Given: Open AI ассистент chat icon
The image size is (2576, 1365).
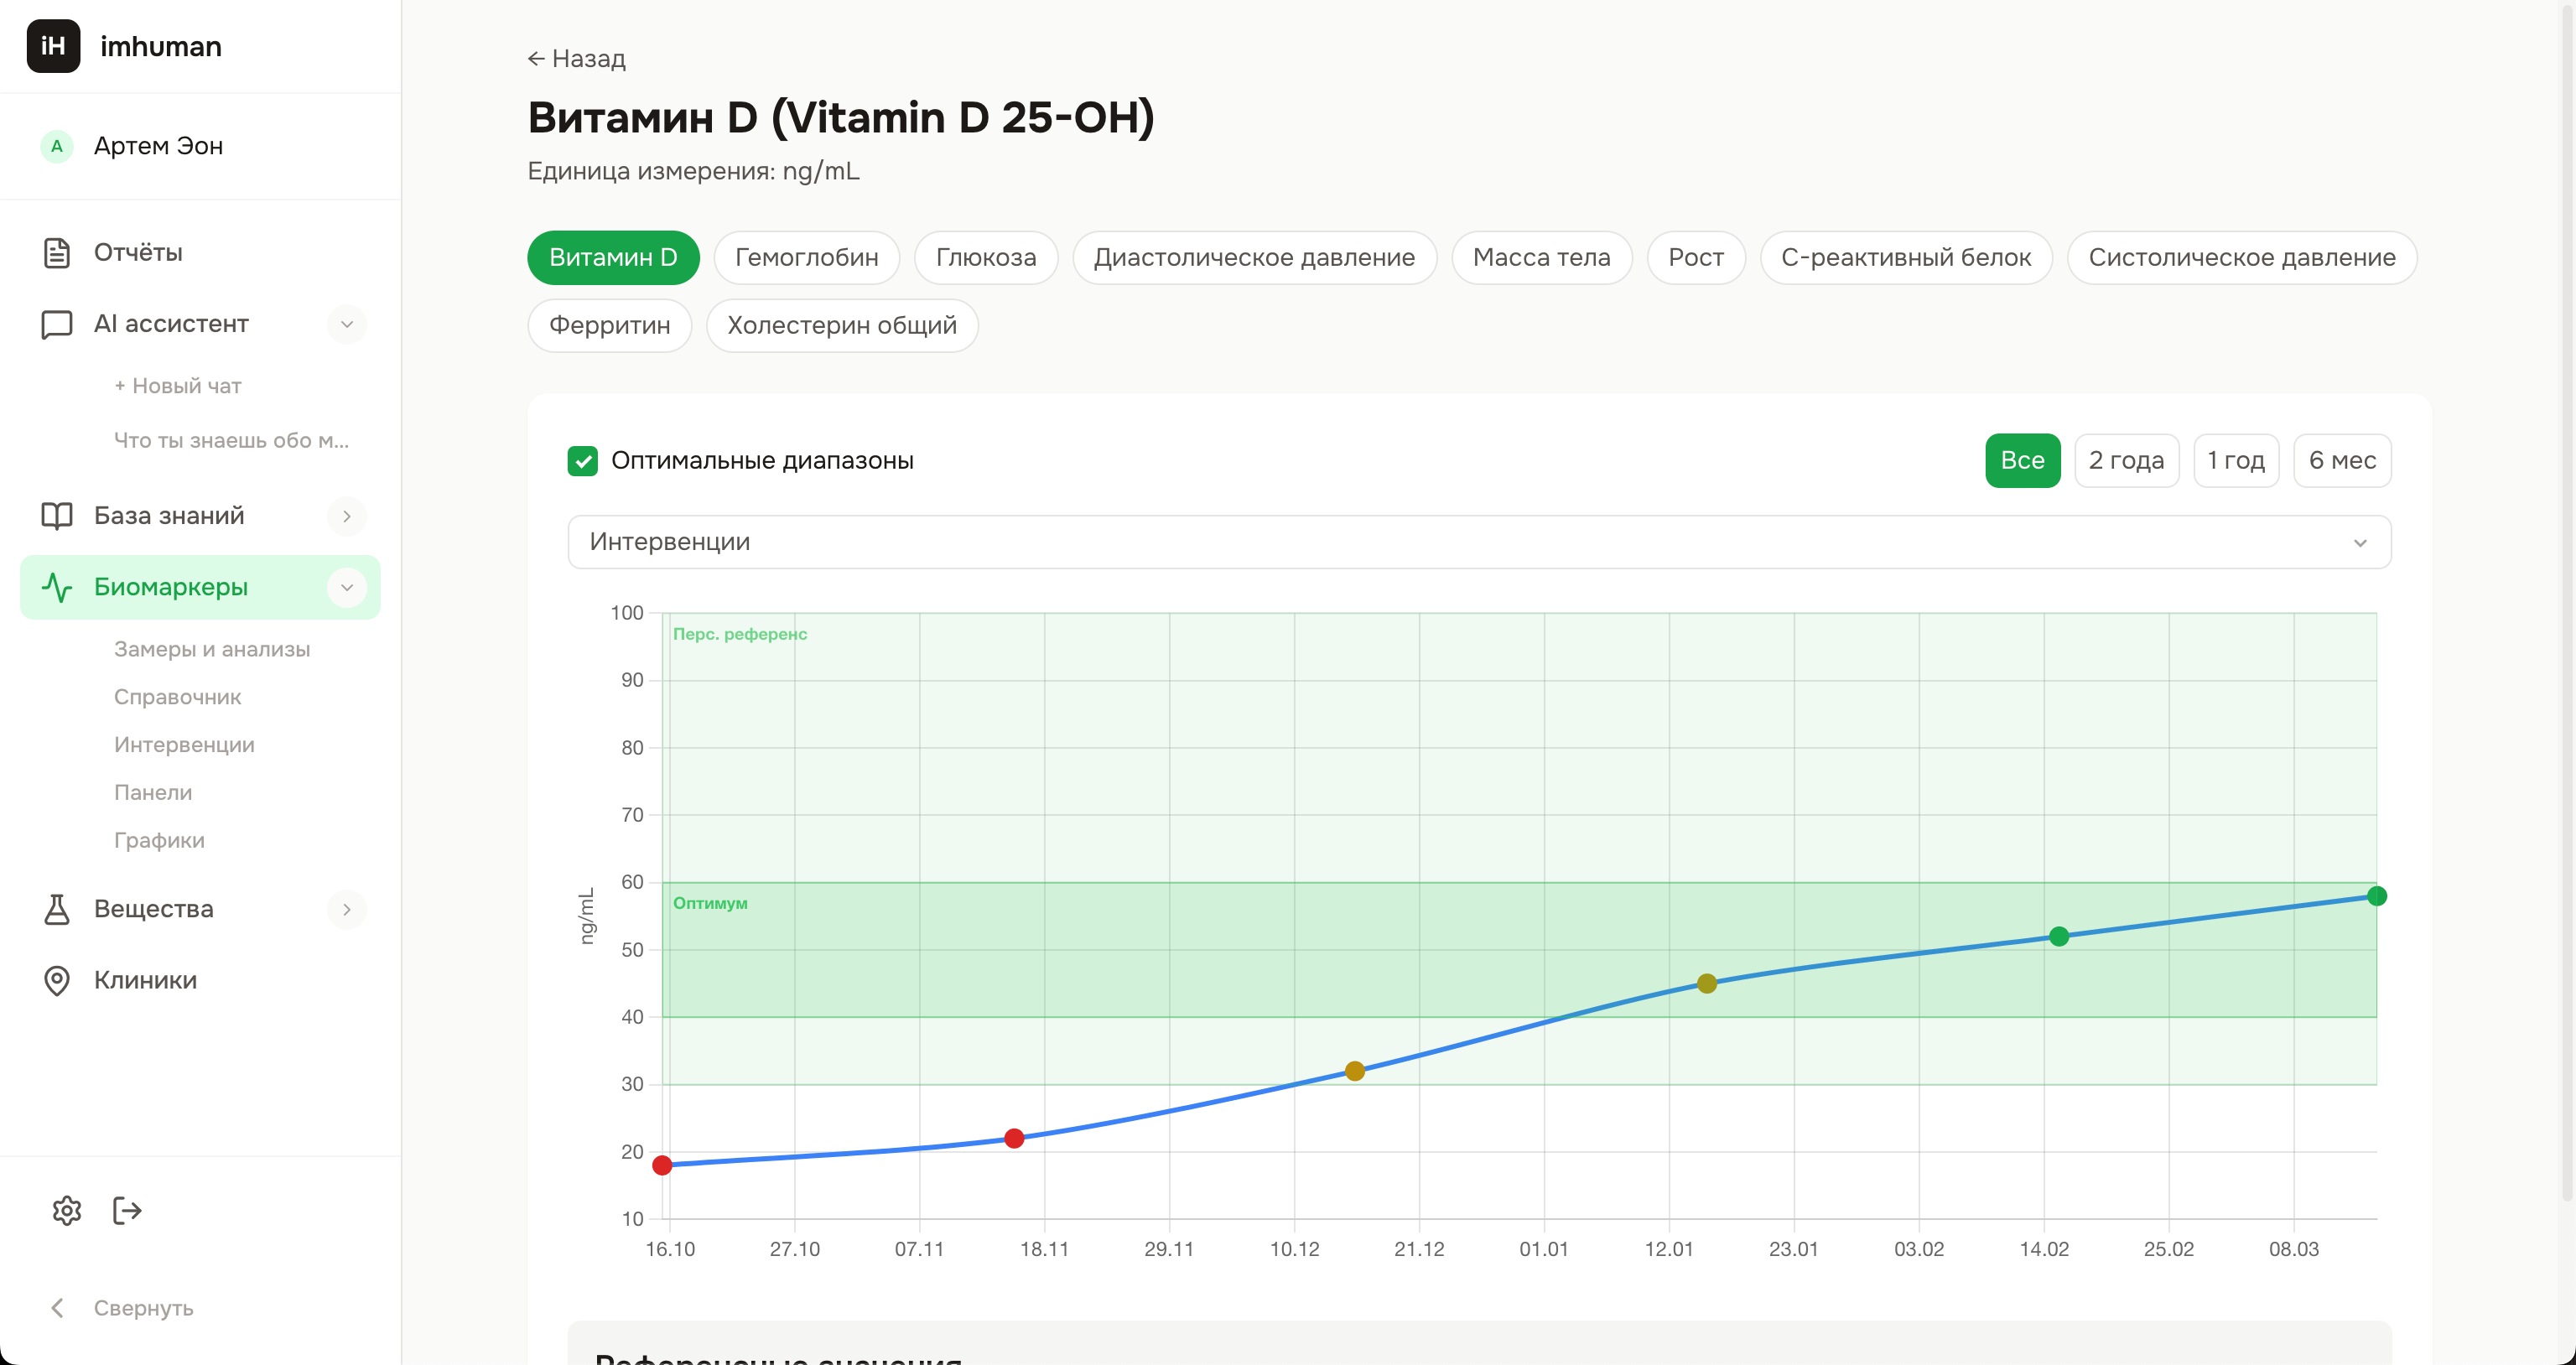Looking at the screenshot, I should click(x=56, y=324).
